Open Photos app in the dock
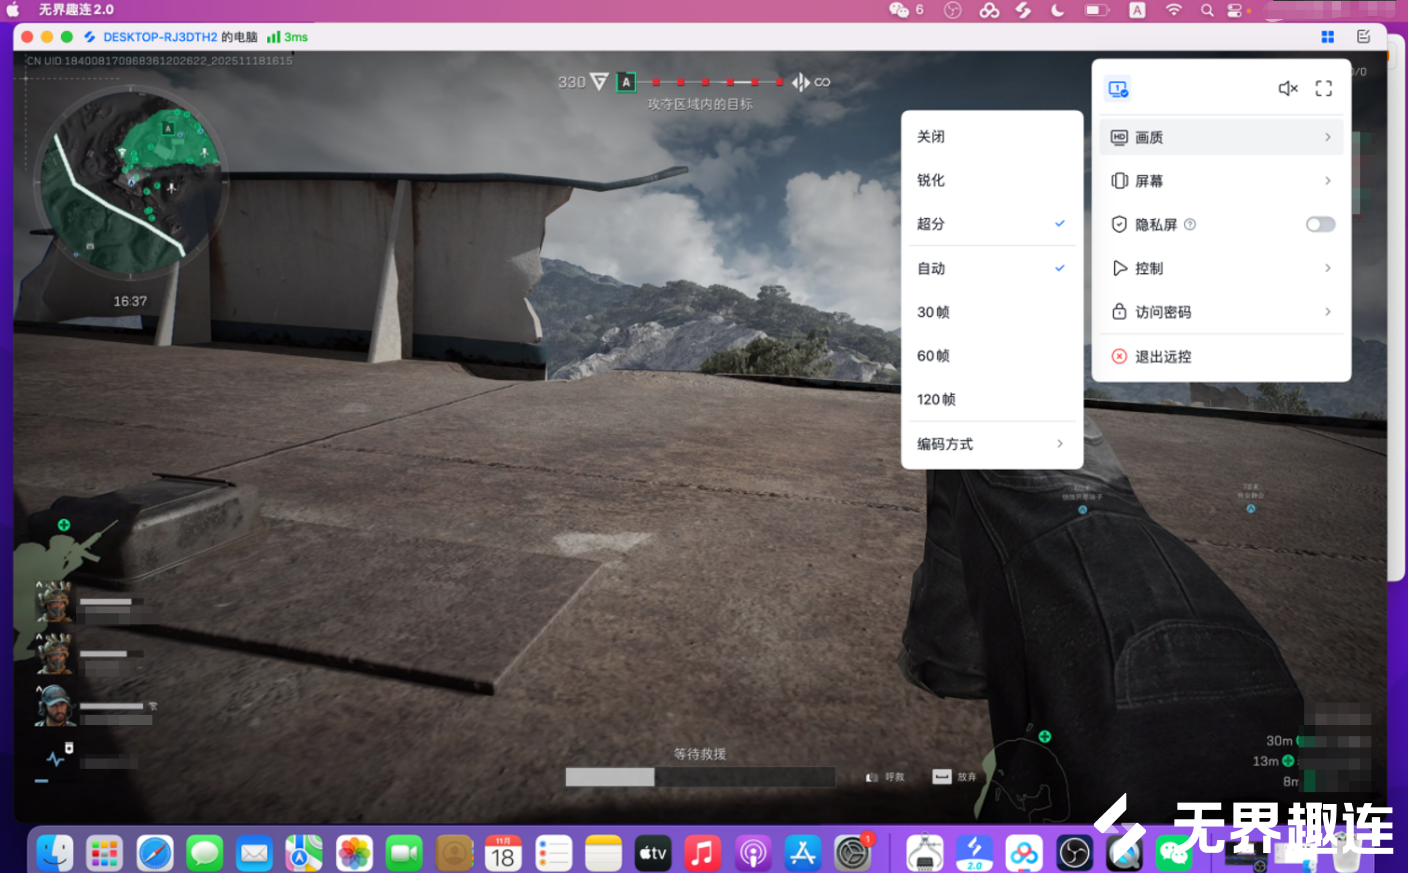The width and height of the screenshot is (1408, 873). click(x=354, y=853)
